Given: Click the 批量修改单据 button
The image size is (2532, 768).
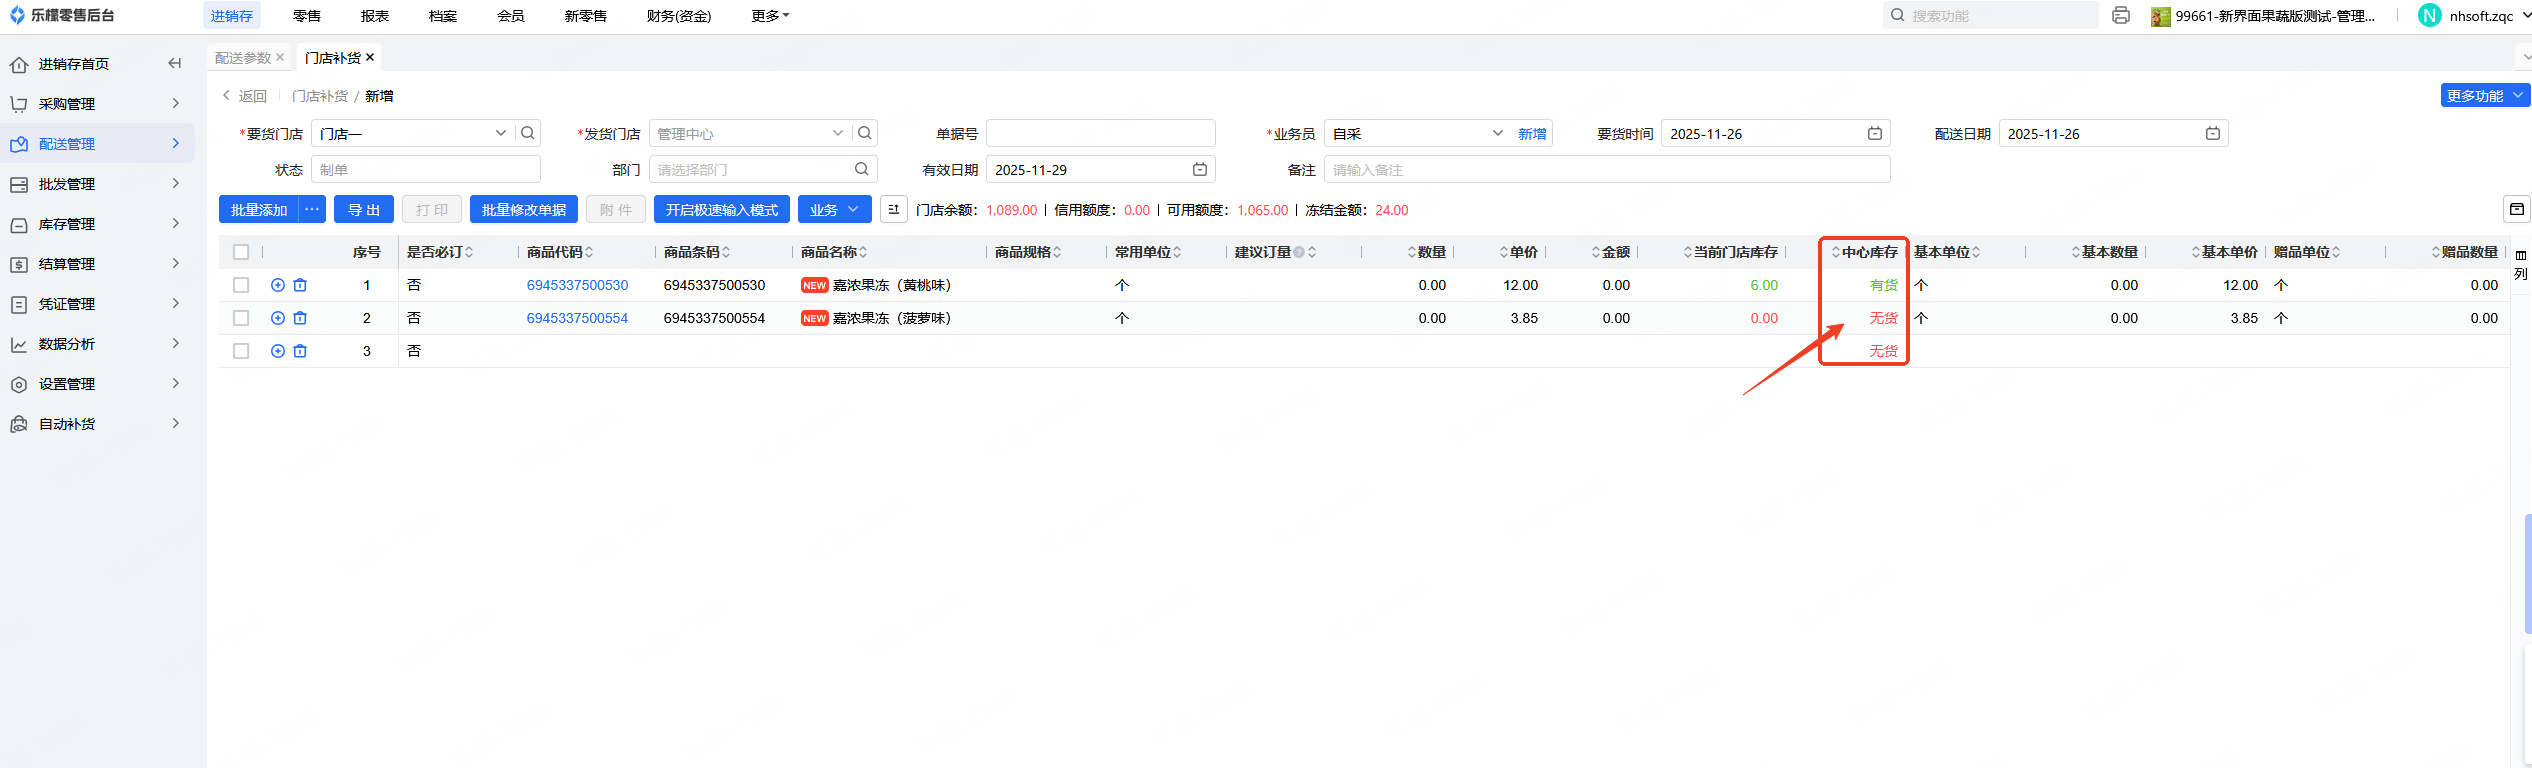Looking at the screenshot, I should 523,210.
